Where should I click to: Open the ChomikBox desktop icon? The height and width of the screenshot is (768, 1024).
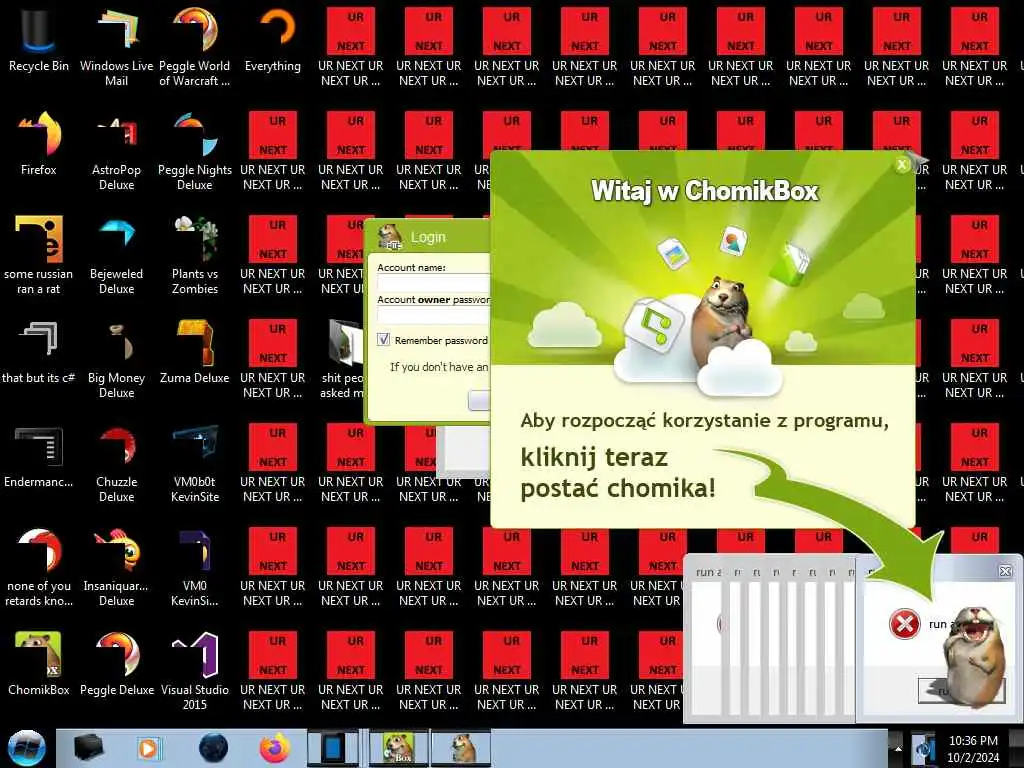pyautogui.click(x=39, y=664)
